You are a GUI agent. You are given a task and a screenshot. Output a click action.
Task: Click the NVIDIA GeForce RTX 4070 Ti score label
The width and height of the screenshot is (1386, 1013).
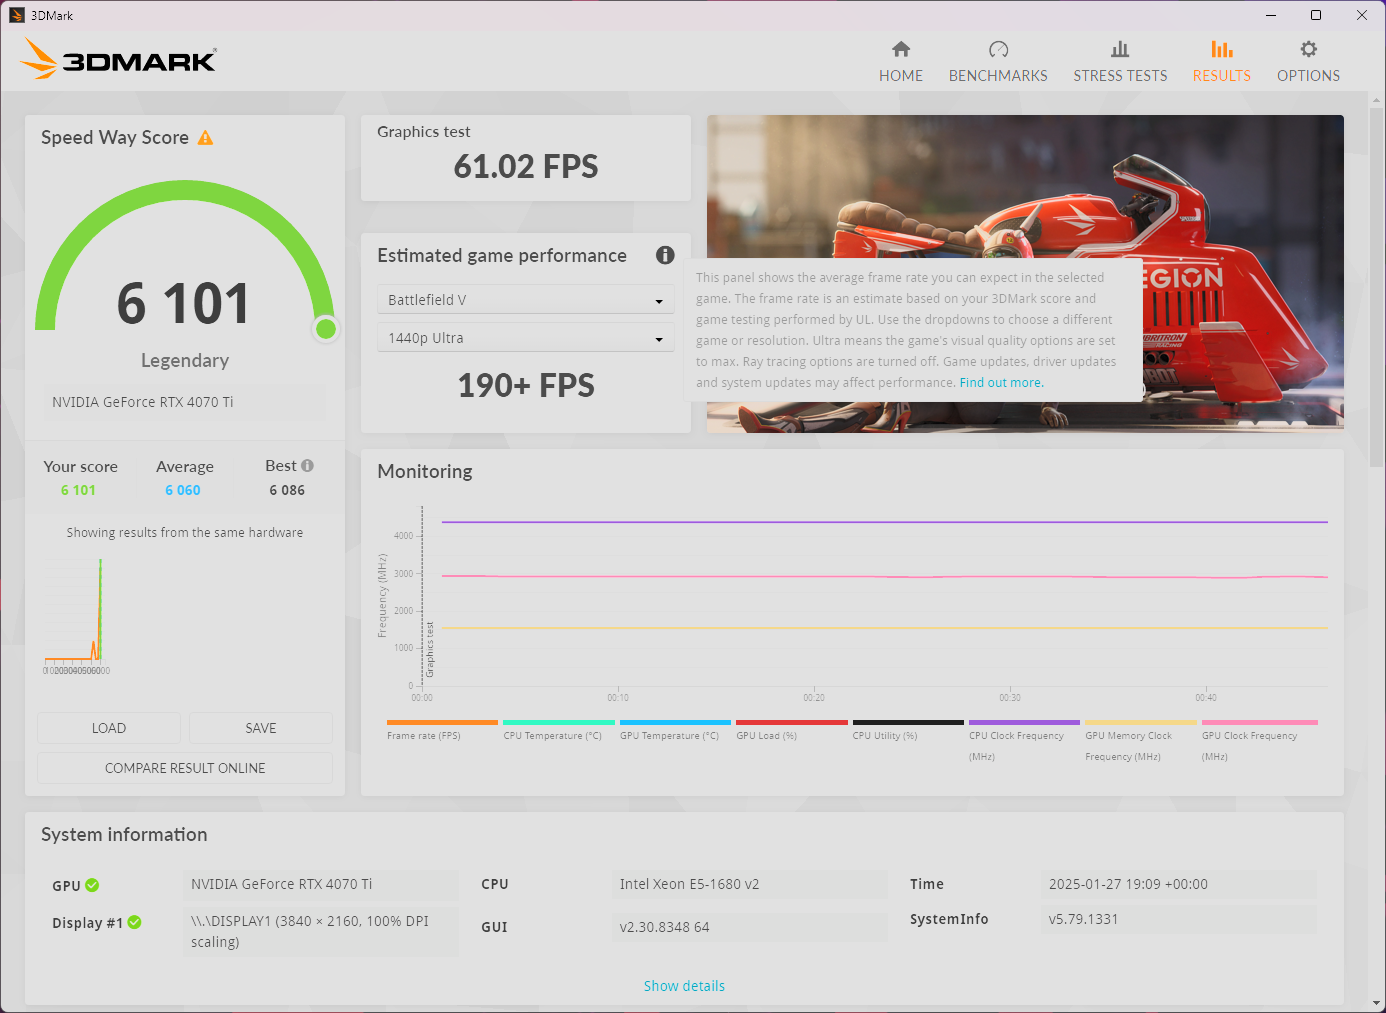[x=184, y=402]
